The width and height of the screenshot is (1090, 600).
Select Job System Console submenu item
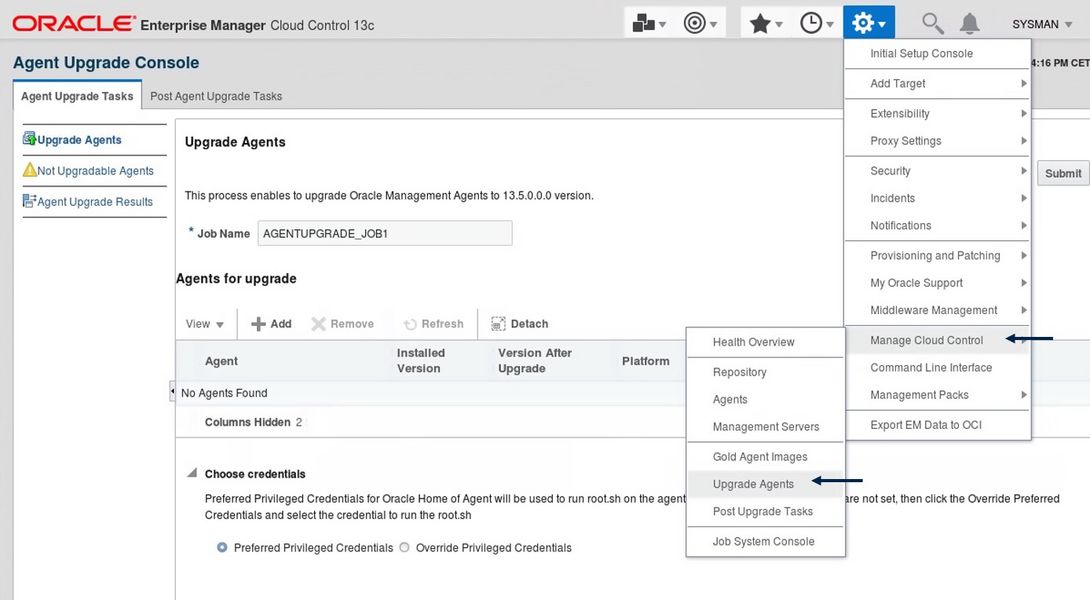tap(765, 541)
